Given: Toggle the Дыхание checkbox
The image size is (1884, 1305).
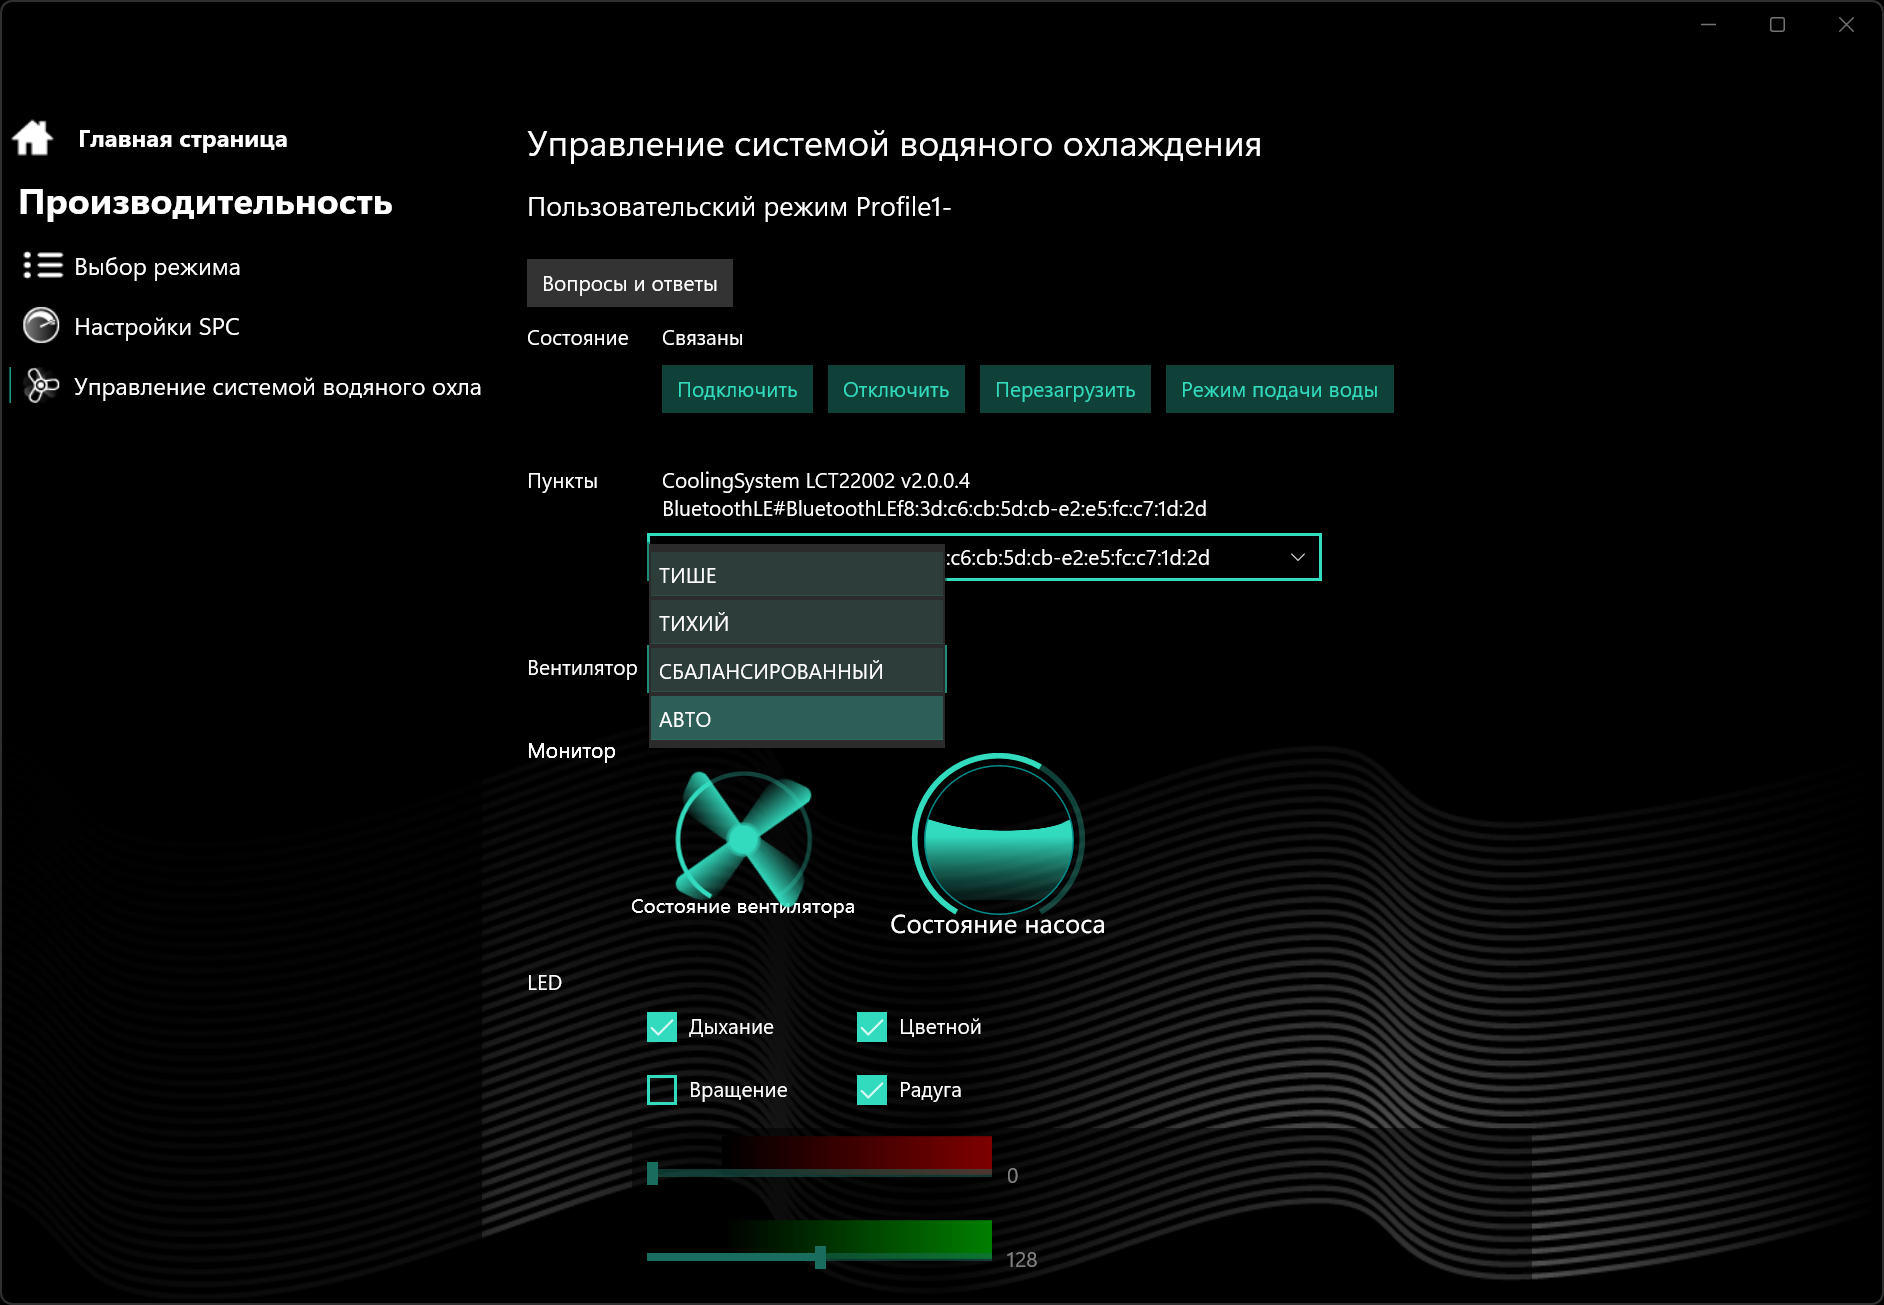Looking at the screenshot, I should [662, 1027].
